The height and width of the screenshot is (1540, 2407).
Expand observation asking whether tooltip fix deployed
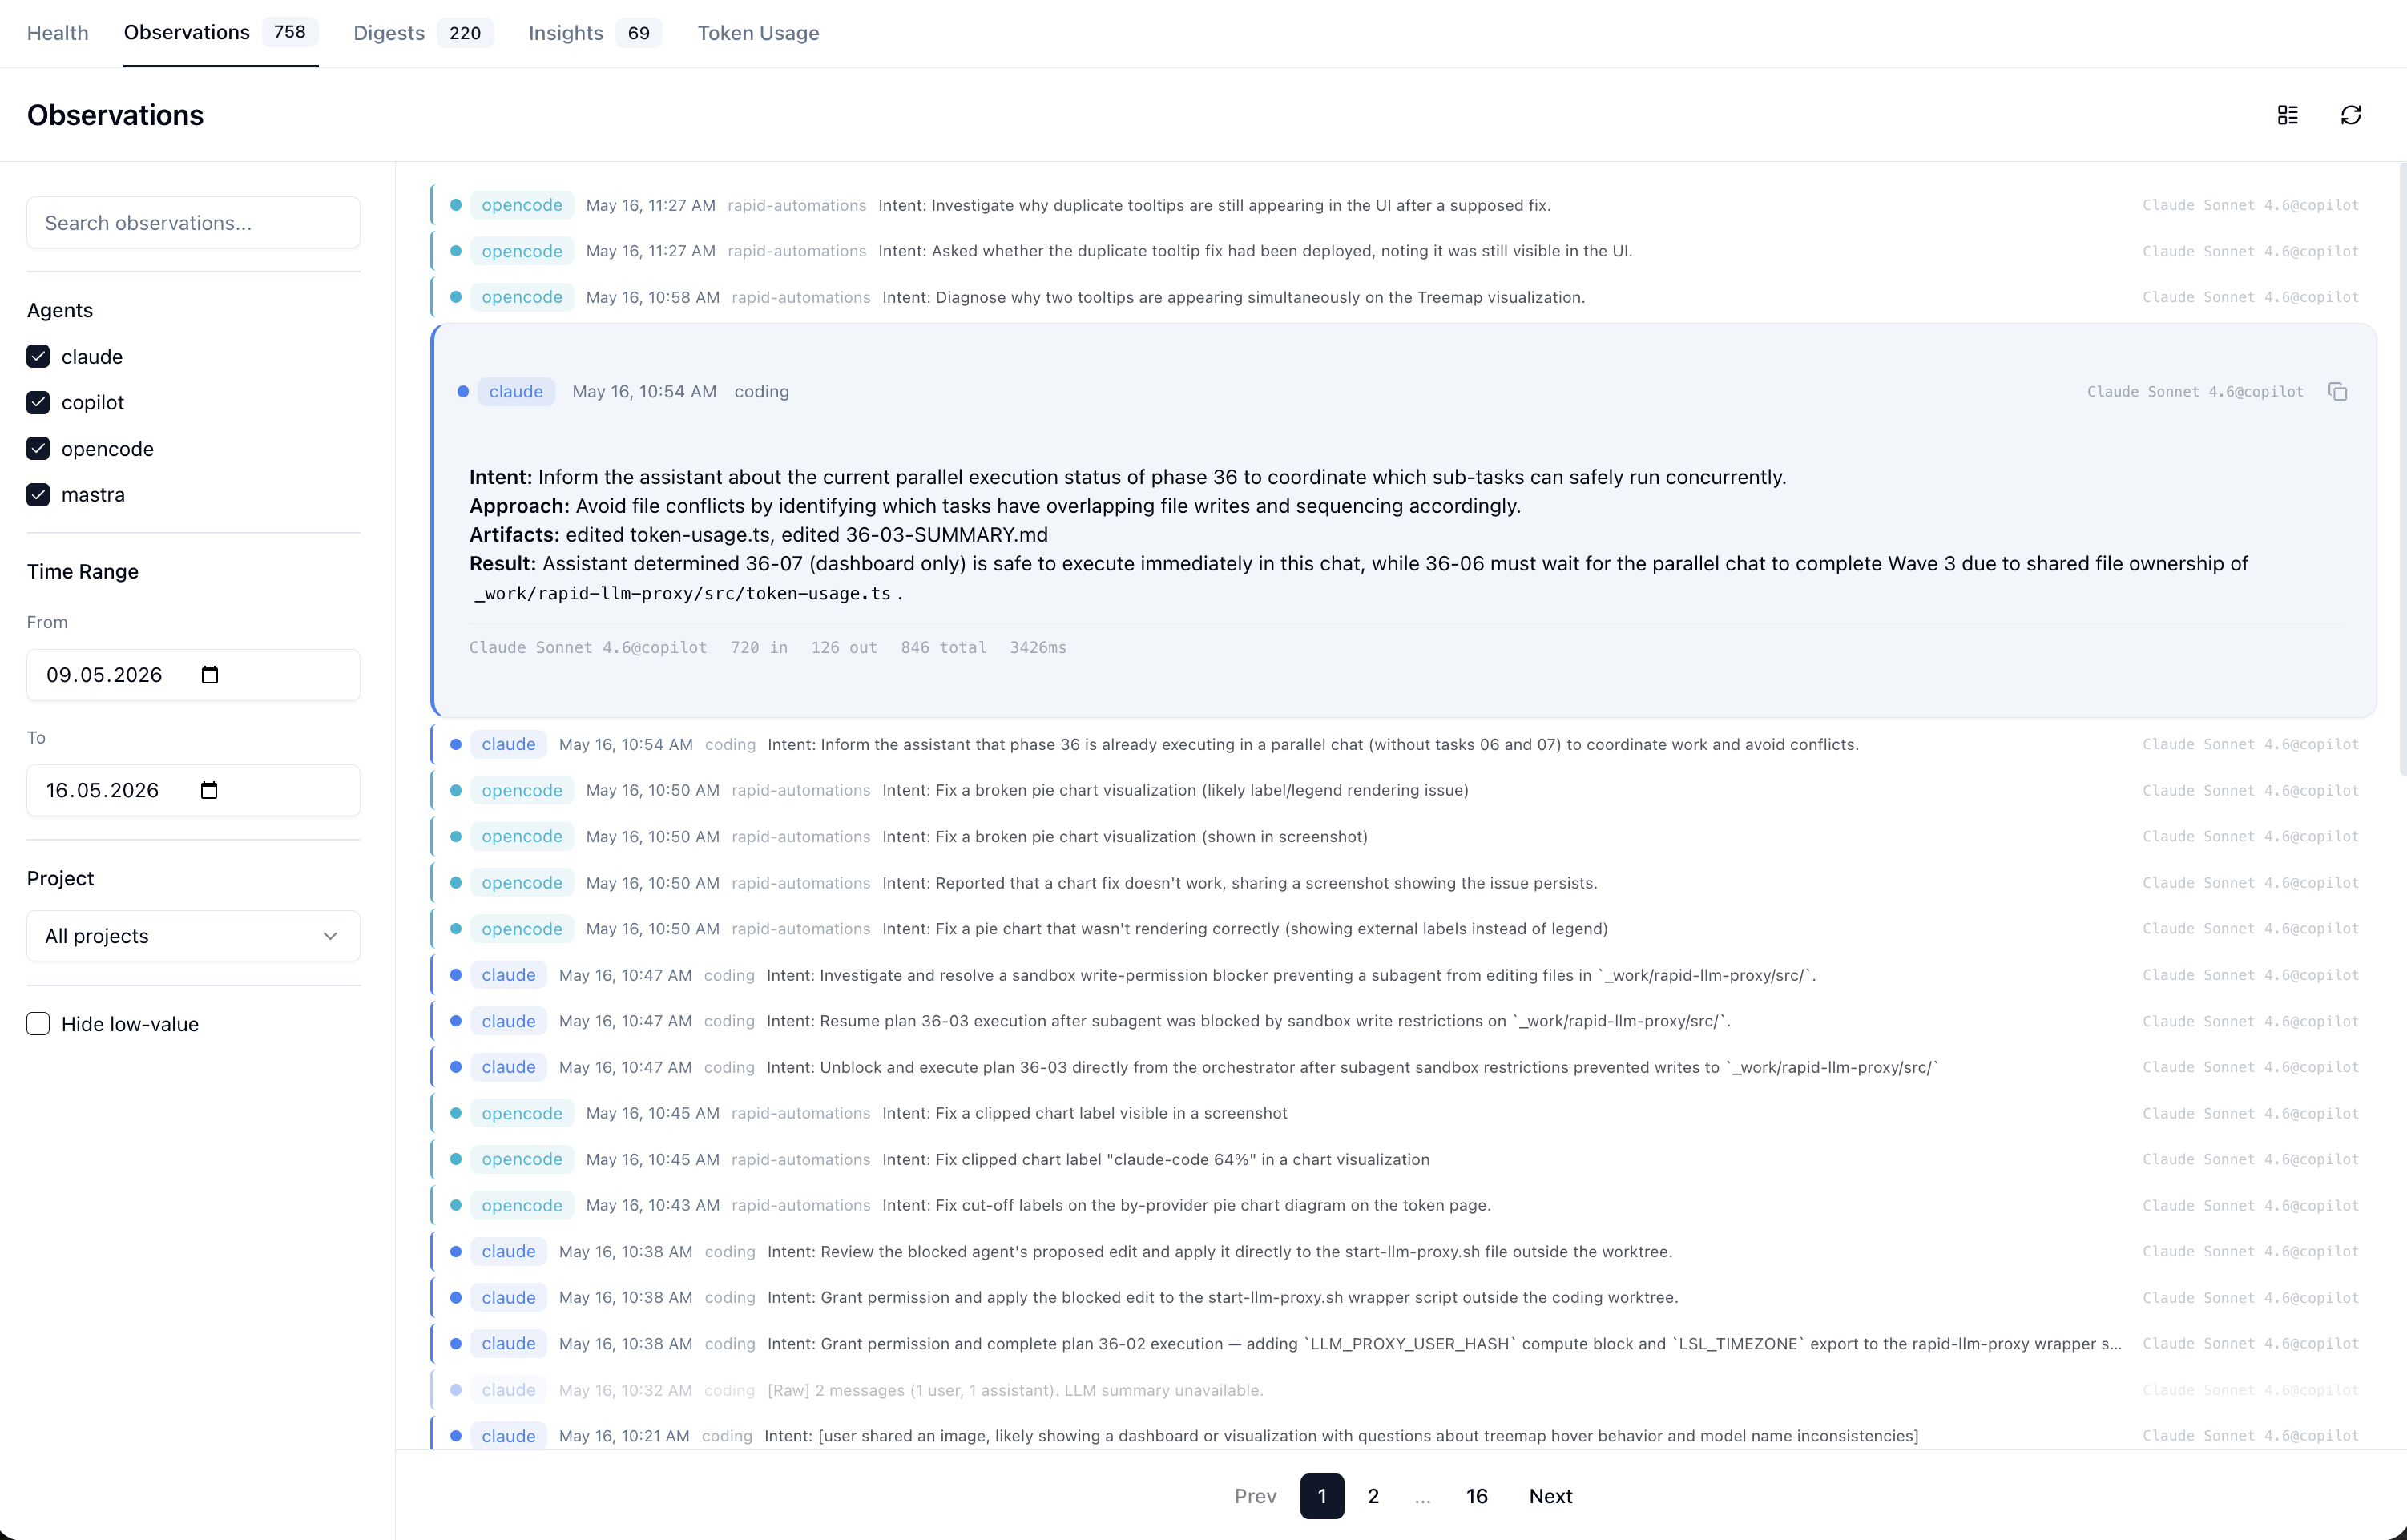pyautogui.click(x=1404, y=251)
